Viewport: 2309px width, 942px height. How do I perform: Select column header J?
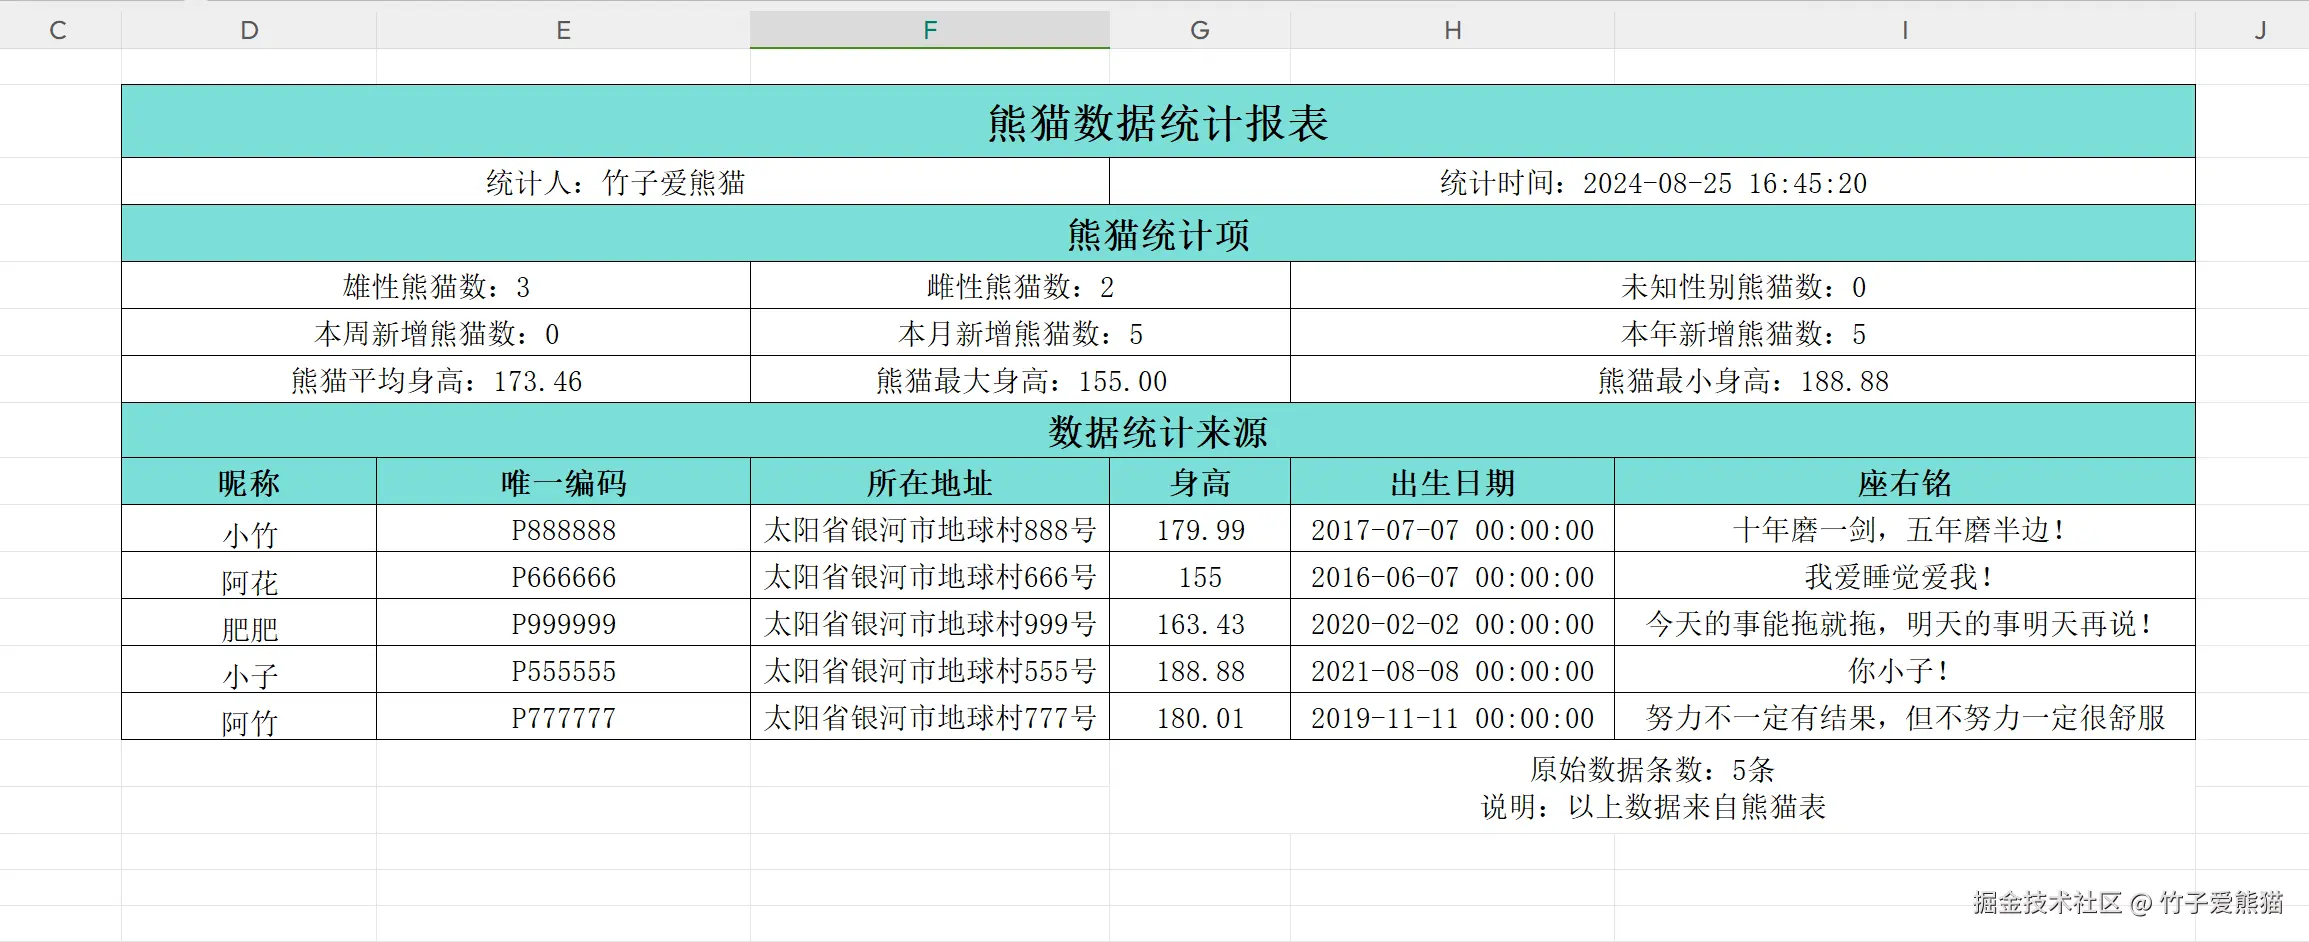pyautogui.click(x=2260, y=29)
